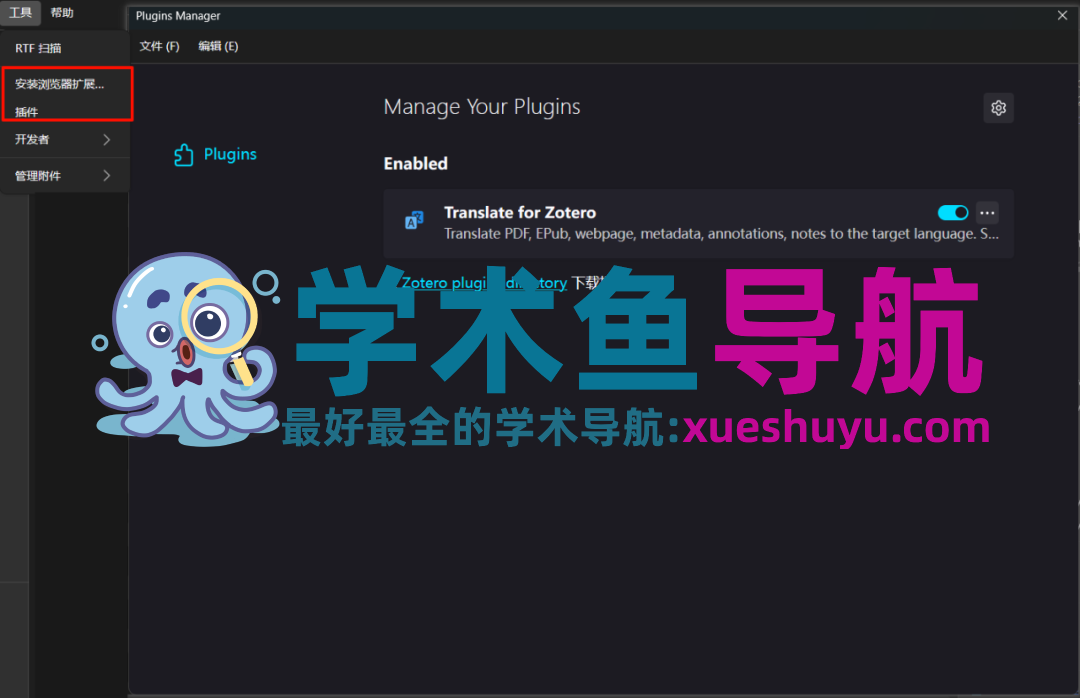Open 文件 (F) menu in Plugins Manager
Screen dimensions: 1080x698
pos(159,46)
